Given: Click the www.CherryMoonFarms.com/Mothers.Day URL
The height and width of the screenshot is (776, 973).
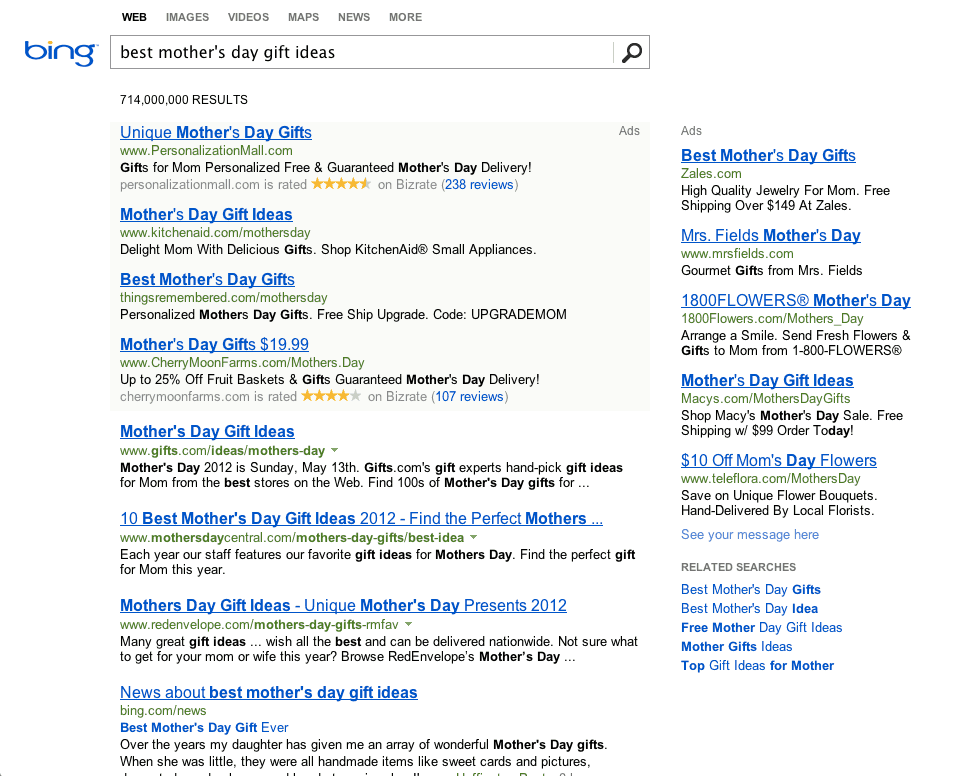Looking at the screenshot, I should [242, 363].
